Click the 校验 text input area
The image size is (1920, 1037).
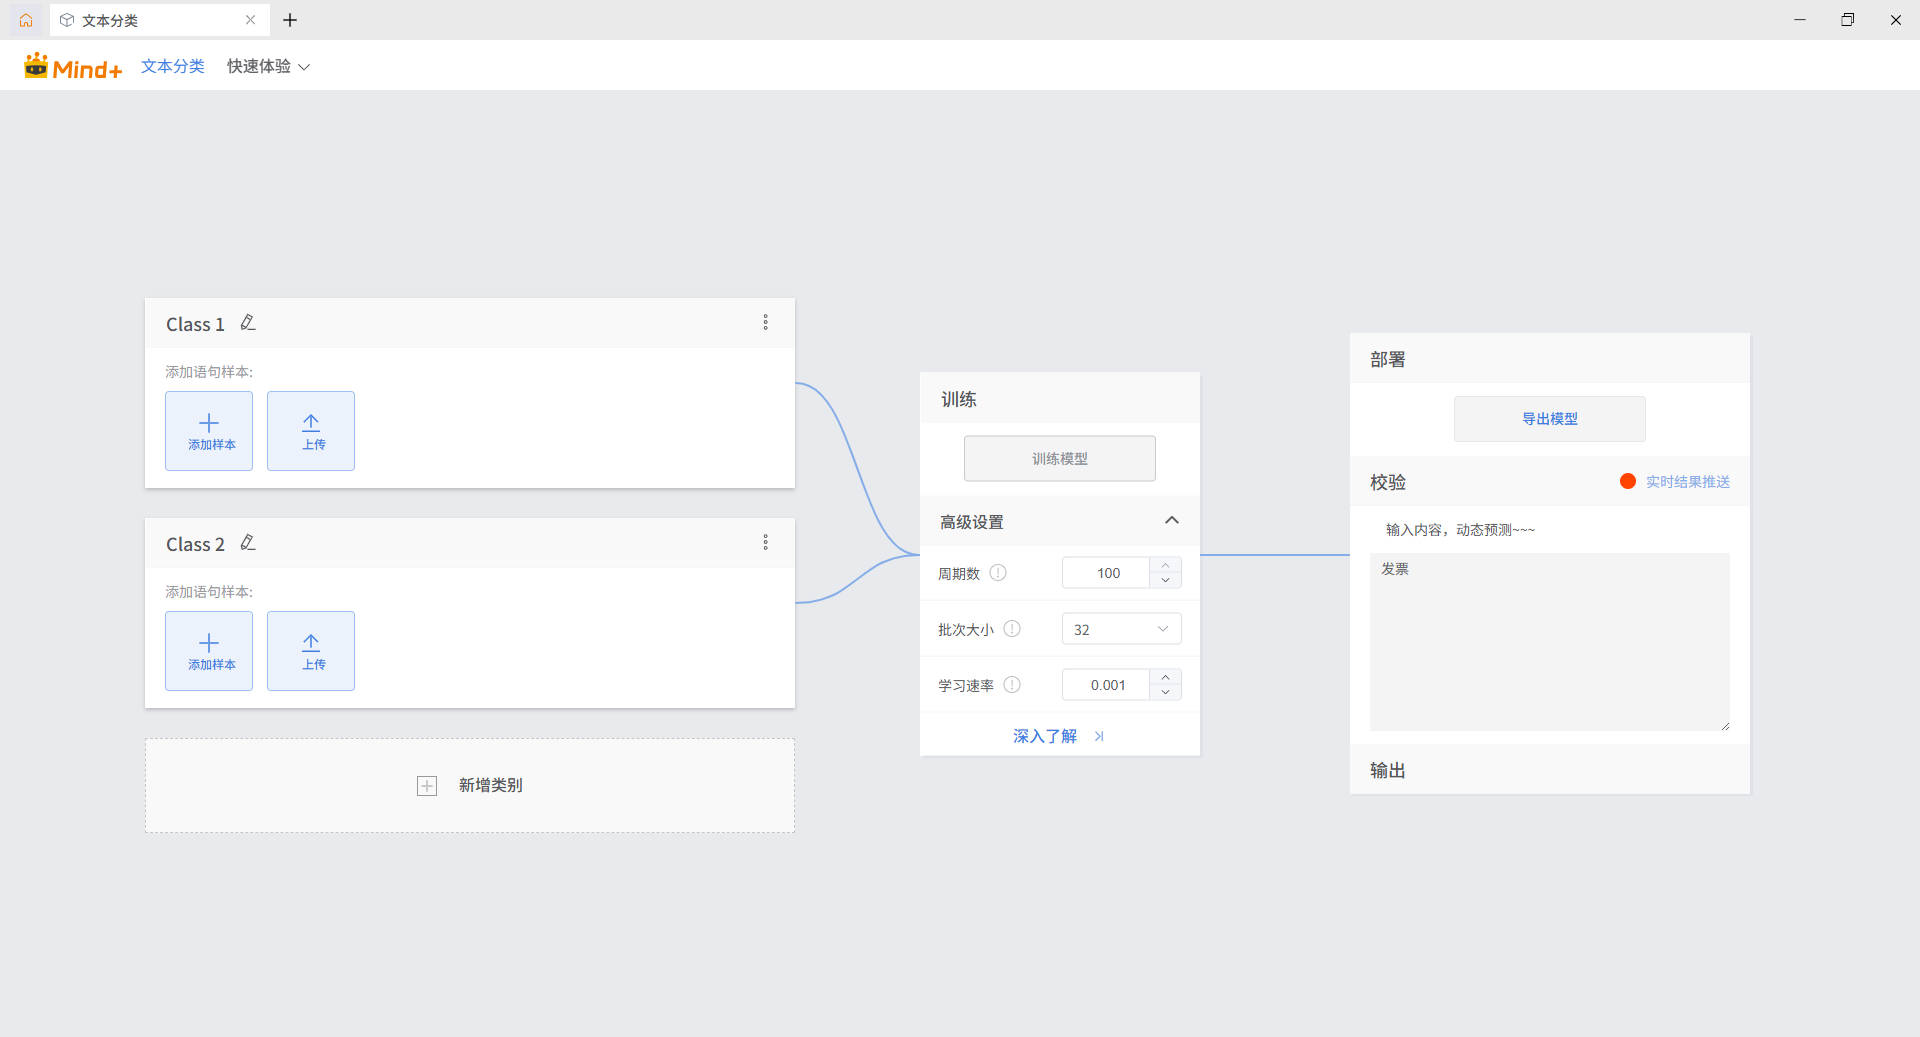(x=1550, y=642)
